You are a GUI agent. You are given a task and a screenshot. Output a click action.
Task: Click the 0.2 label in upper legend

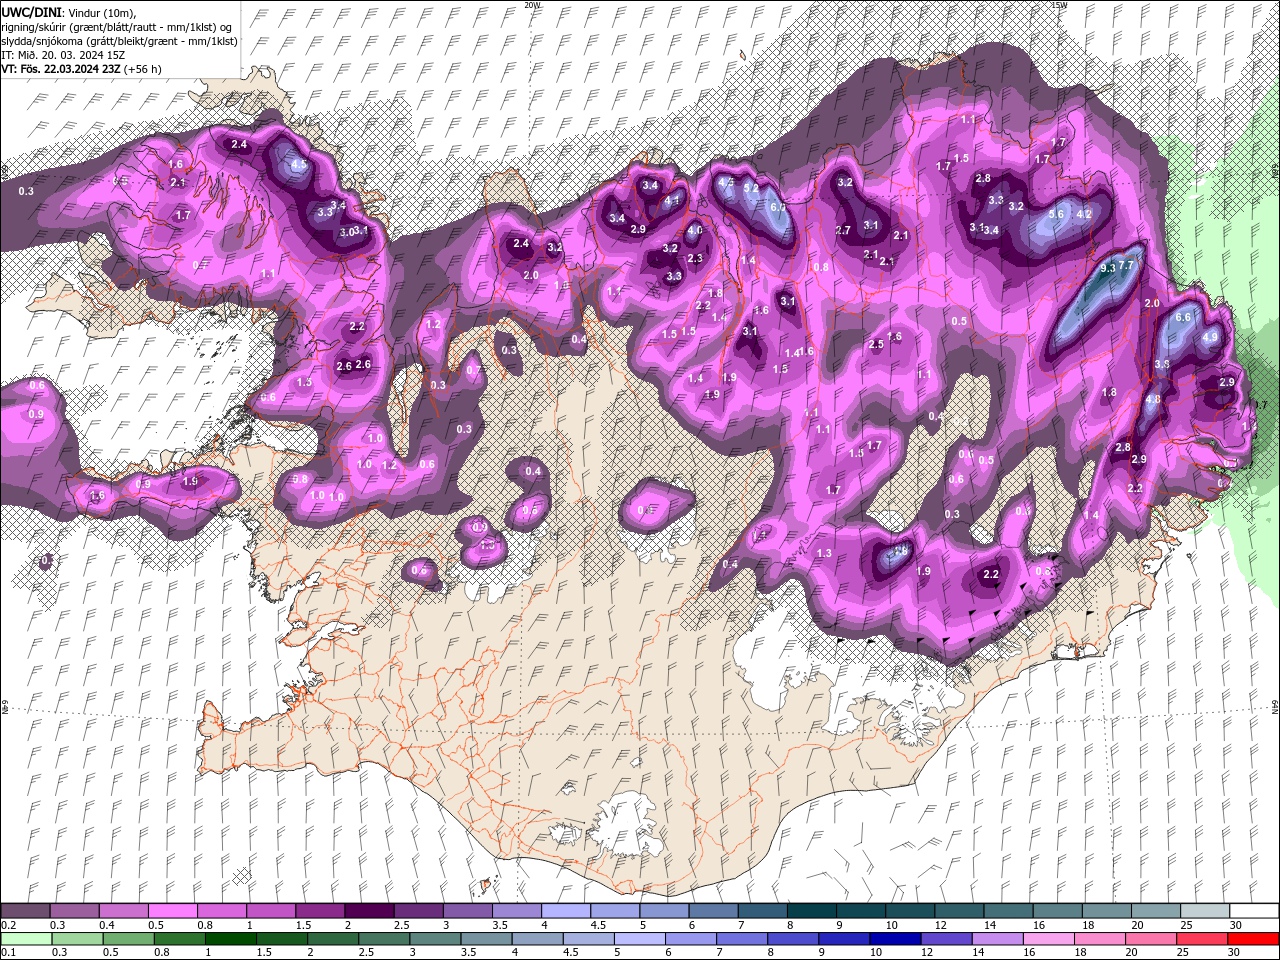point(8,925)
